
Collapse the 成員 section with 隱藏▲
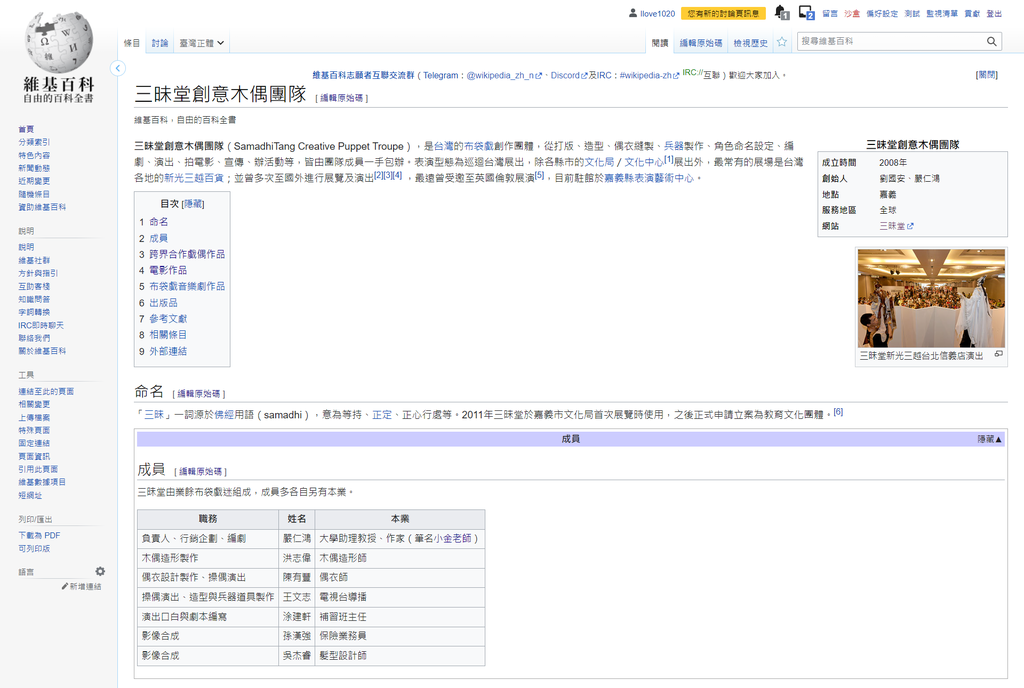[x=989, y=439]
